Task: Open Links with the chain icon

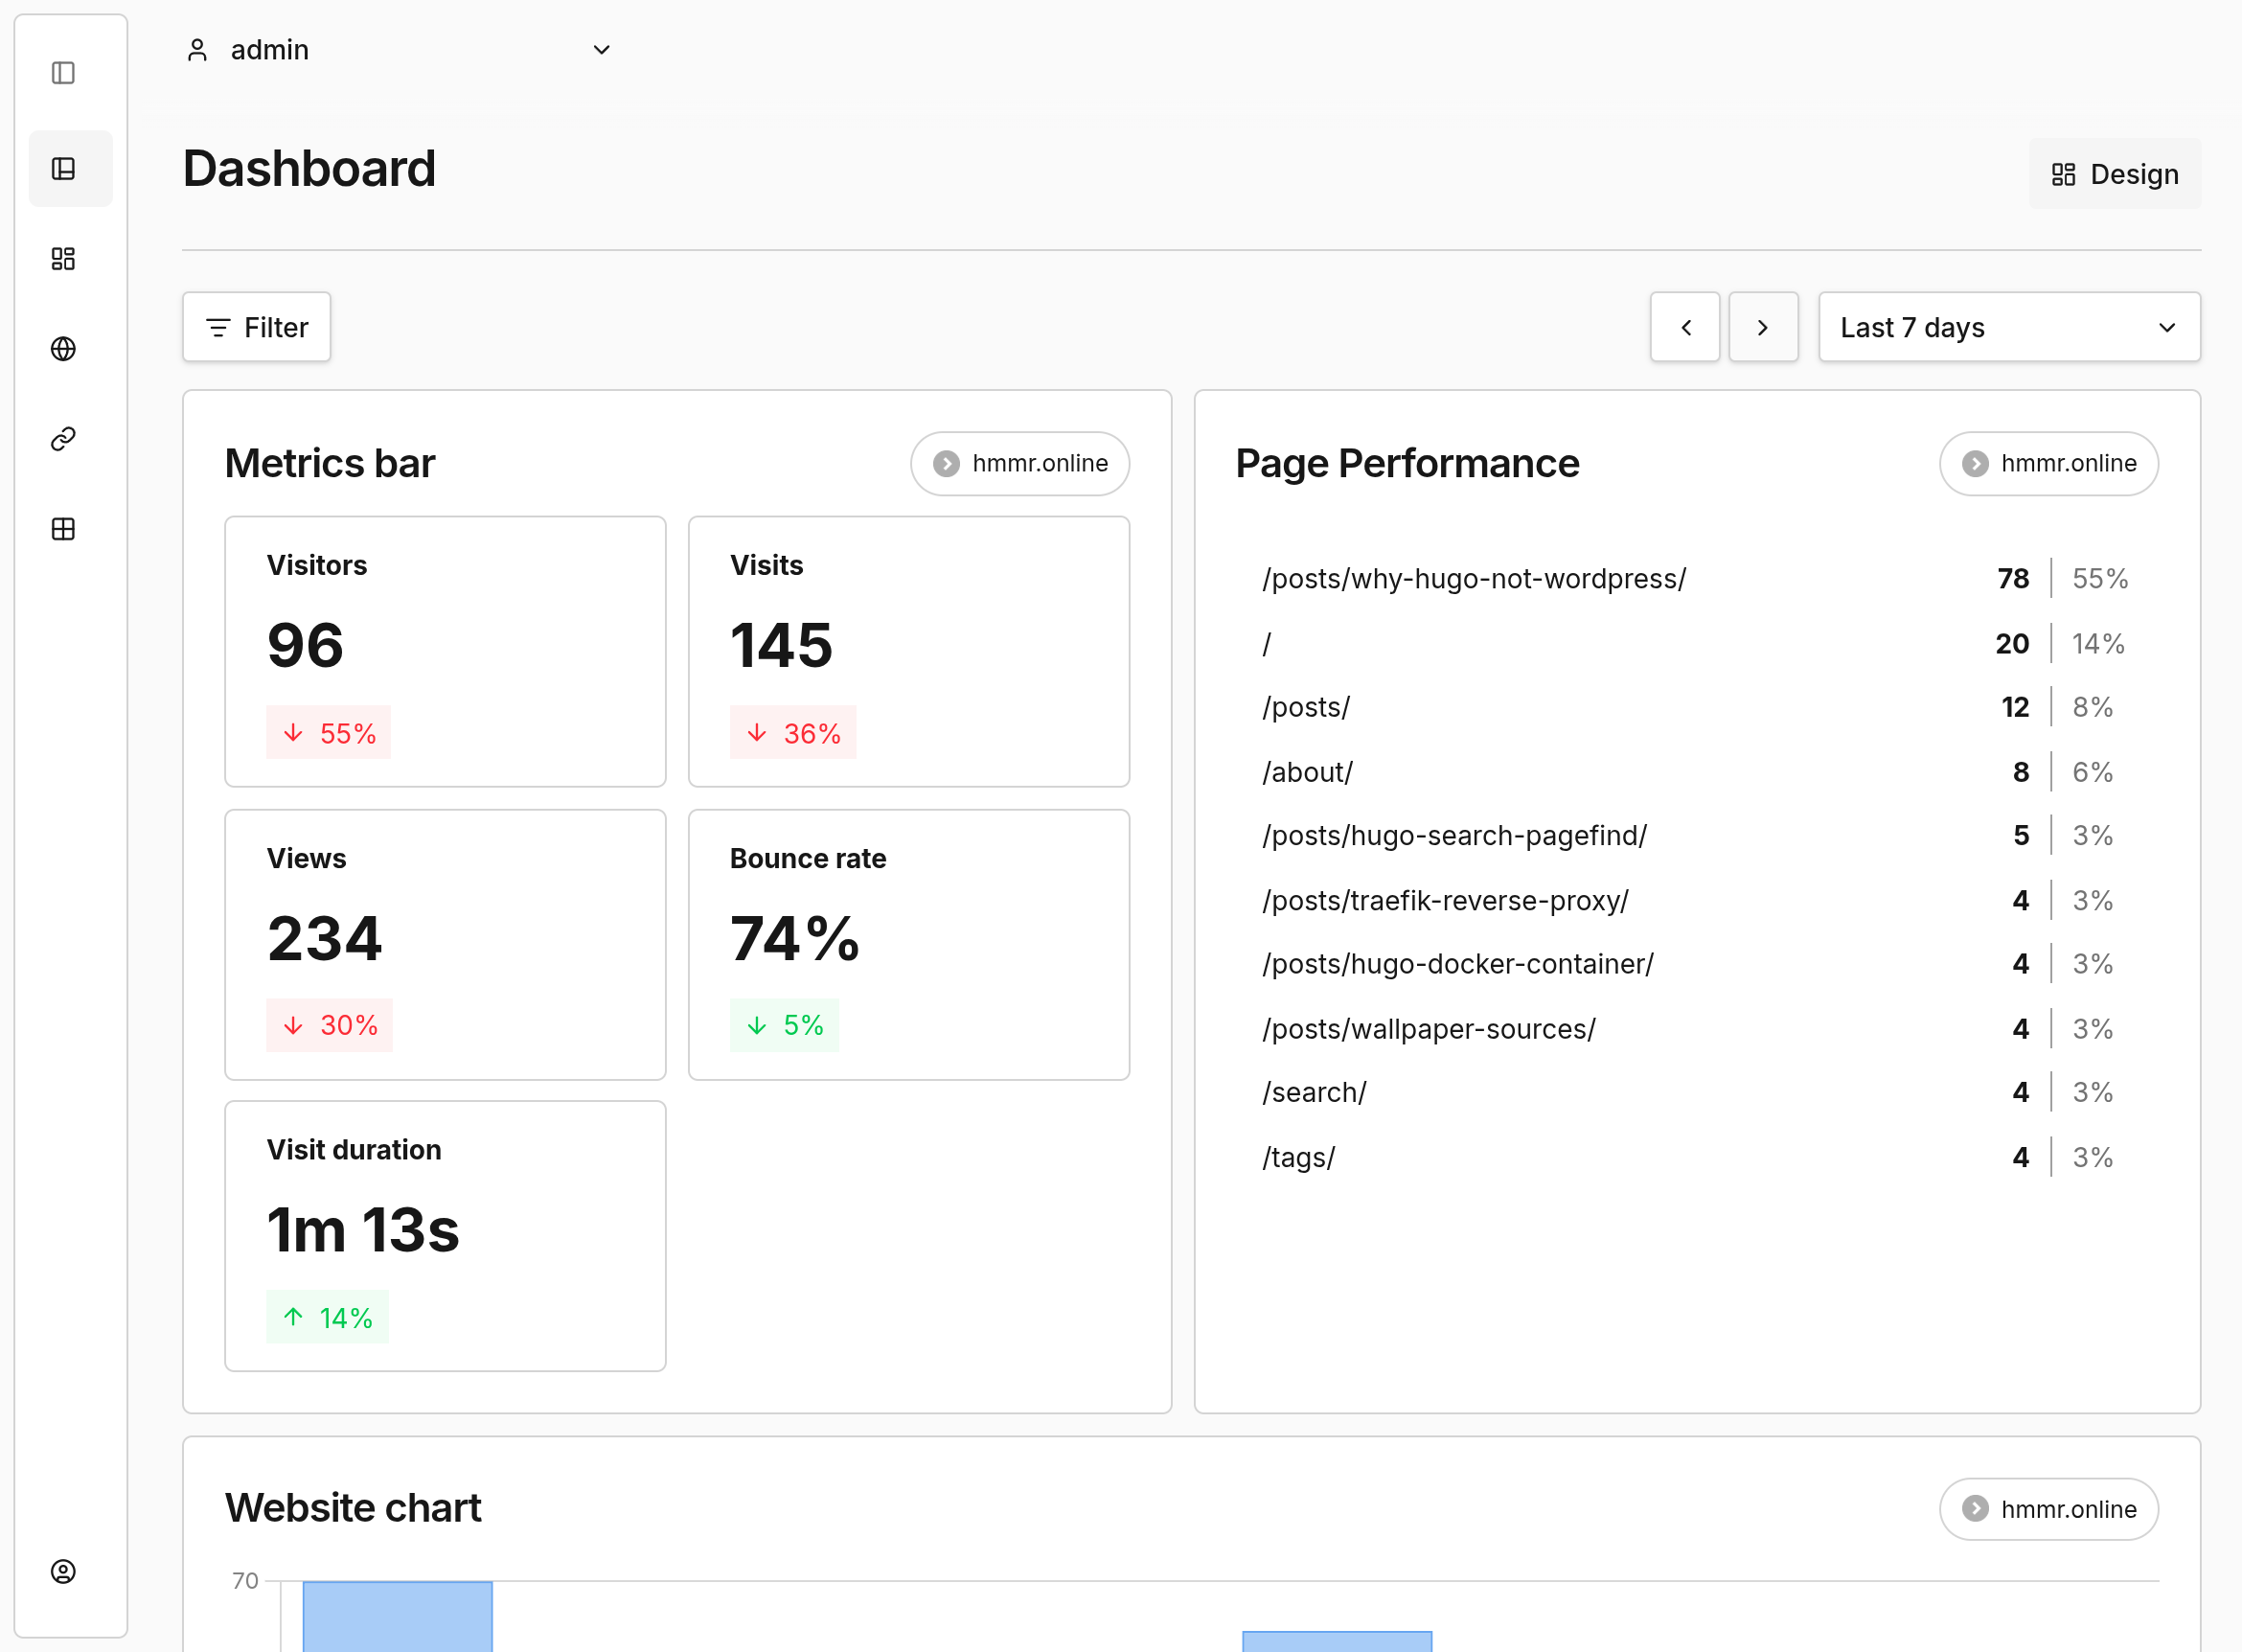Action: click(x=63, y=439)
